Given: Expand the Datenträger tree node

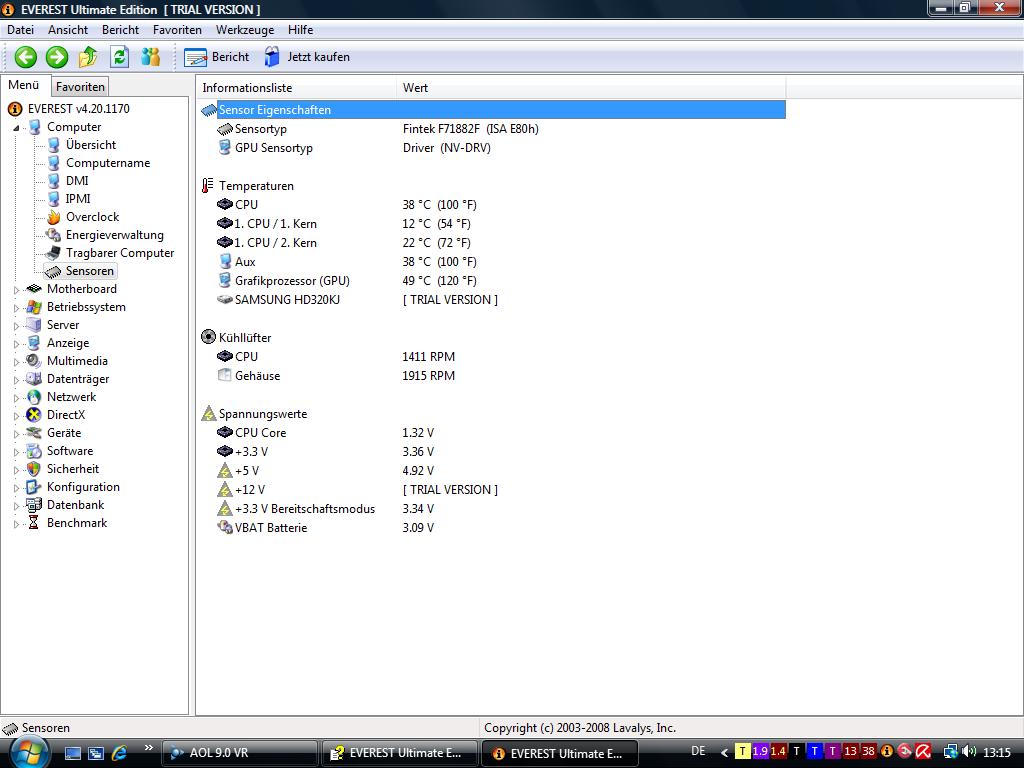Looking at the screenshot, I should coord(17,379).
